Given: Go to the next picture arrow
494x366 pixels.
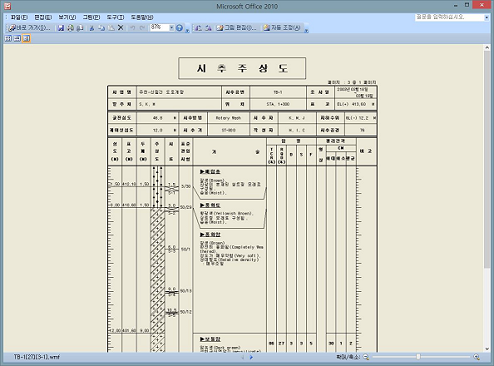Looking at the screenshot, I should (x=251, y=357).
